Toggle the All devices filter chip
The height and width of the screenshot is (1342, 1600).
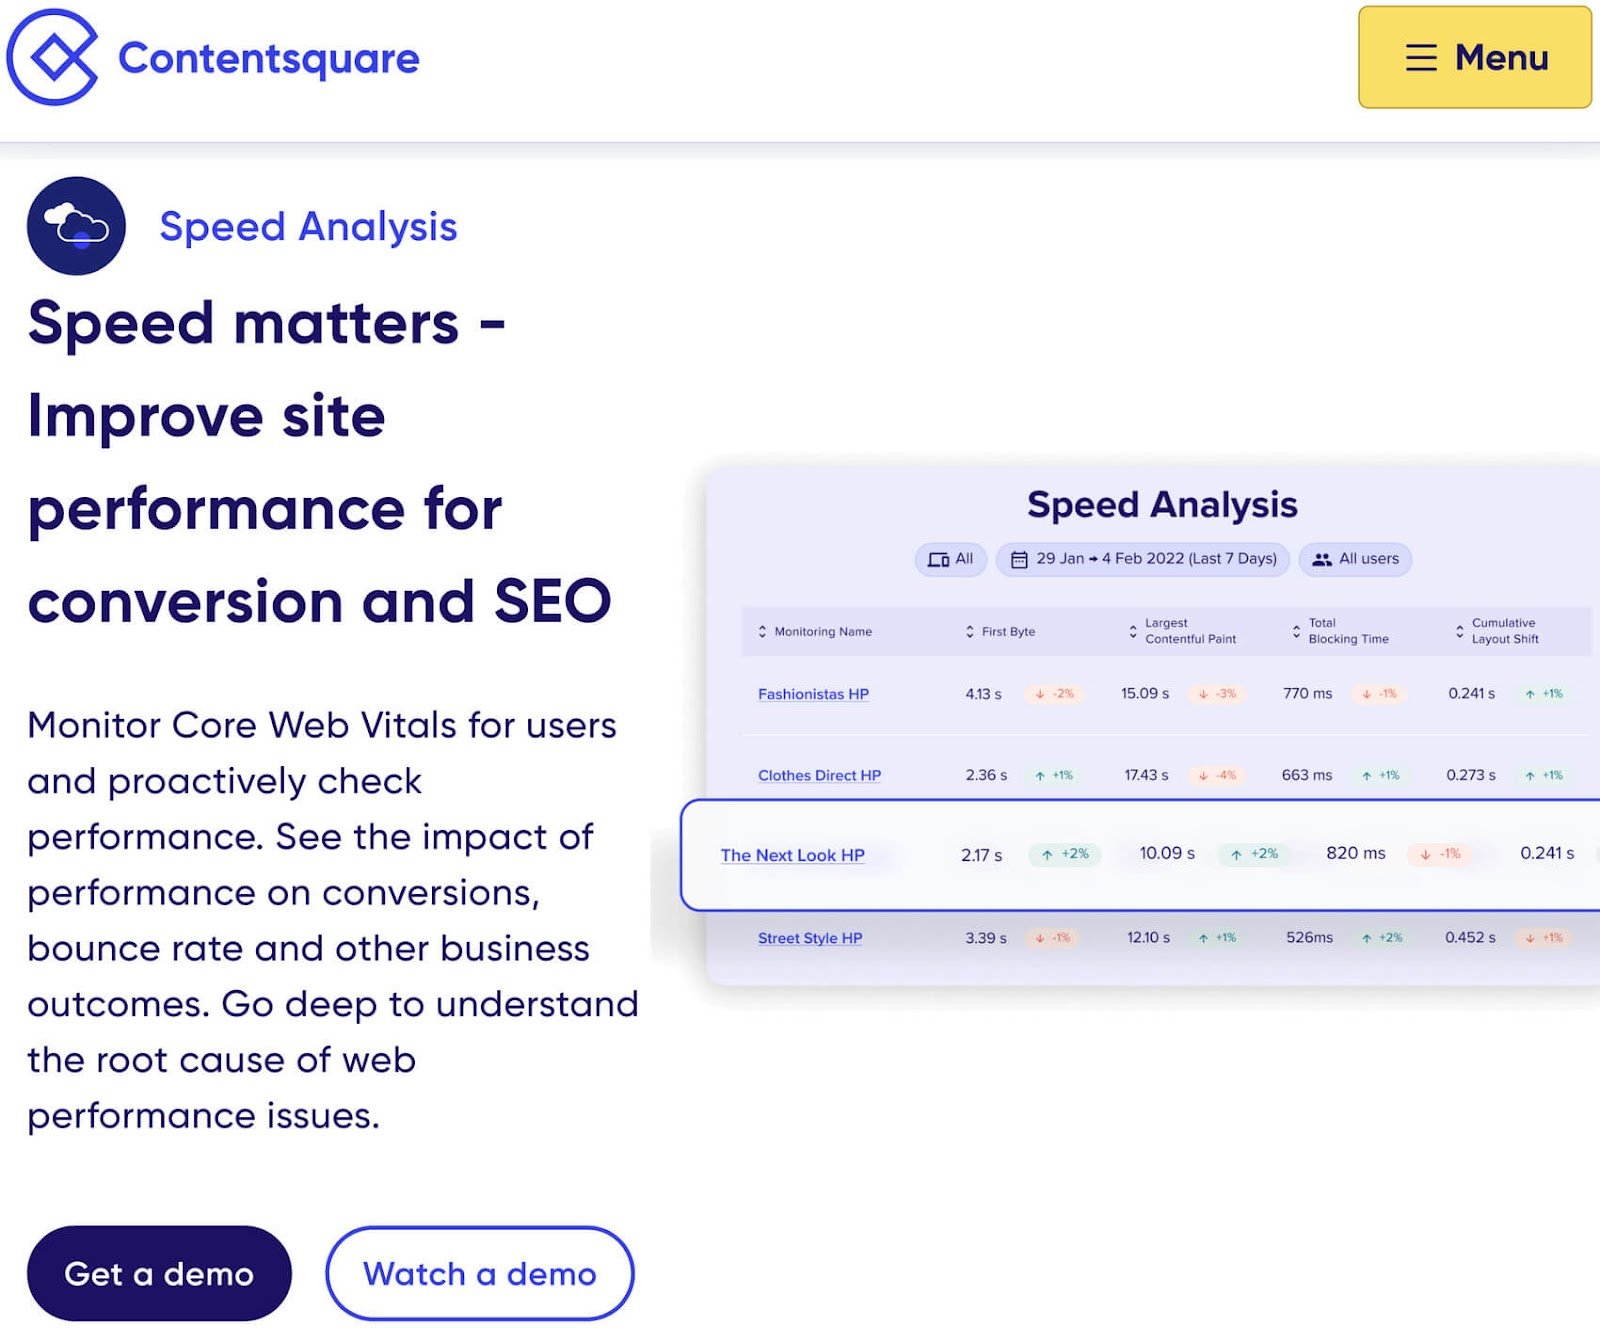point(950,560)
